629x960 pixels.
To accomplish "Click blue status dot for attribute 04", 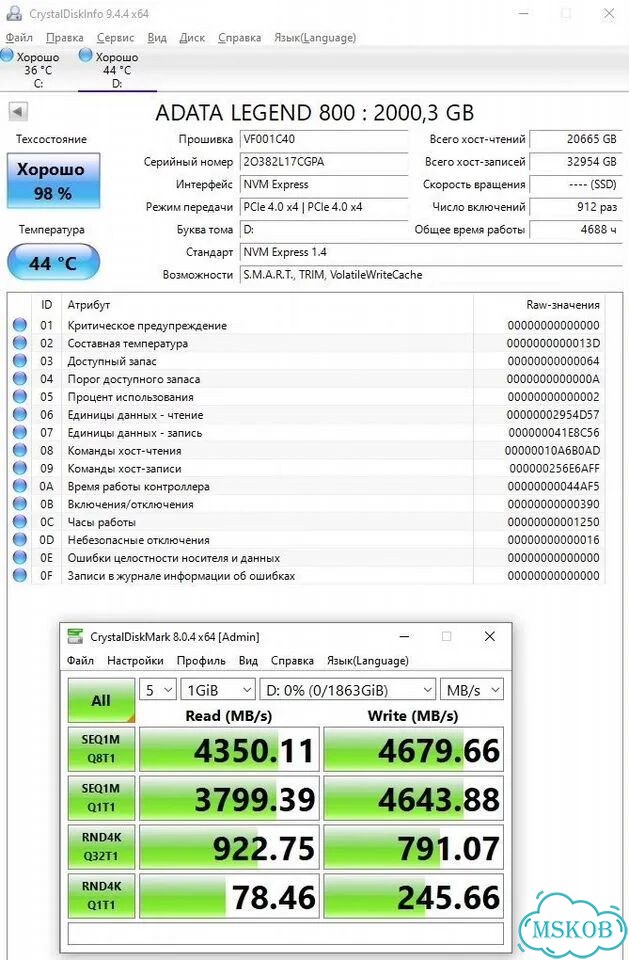I will (x=20, y=378).
